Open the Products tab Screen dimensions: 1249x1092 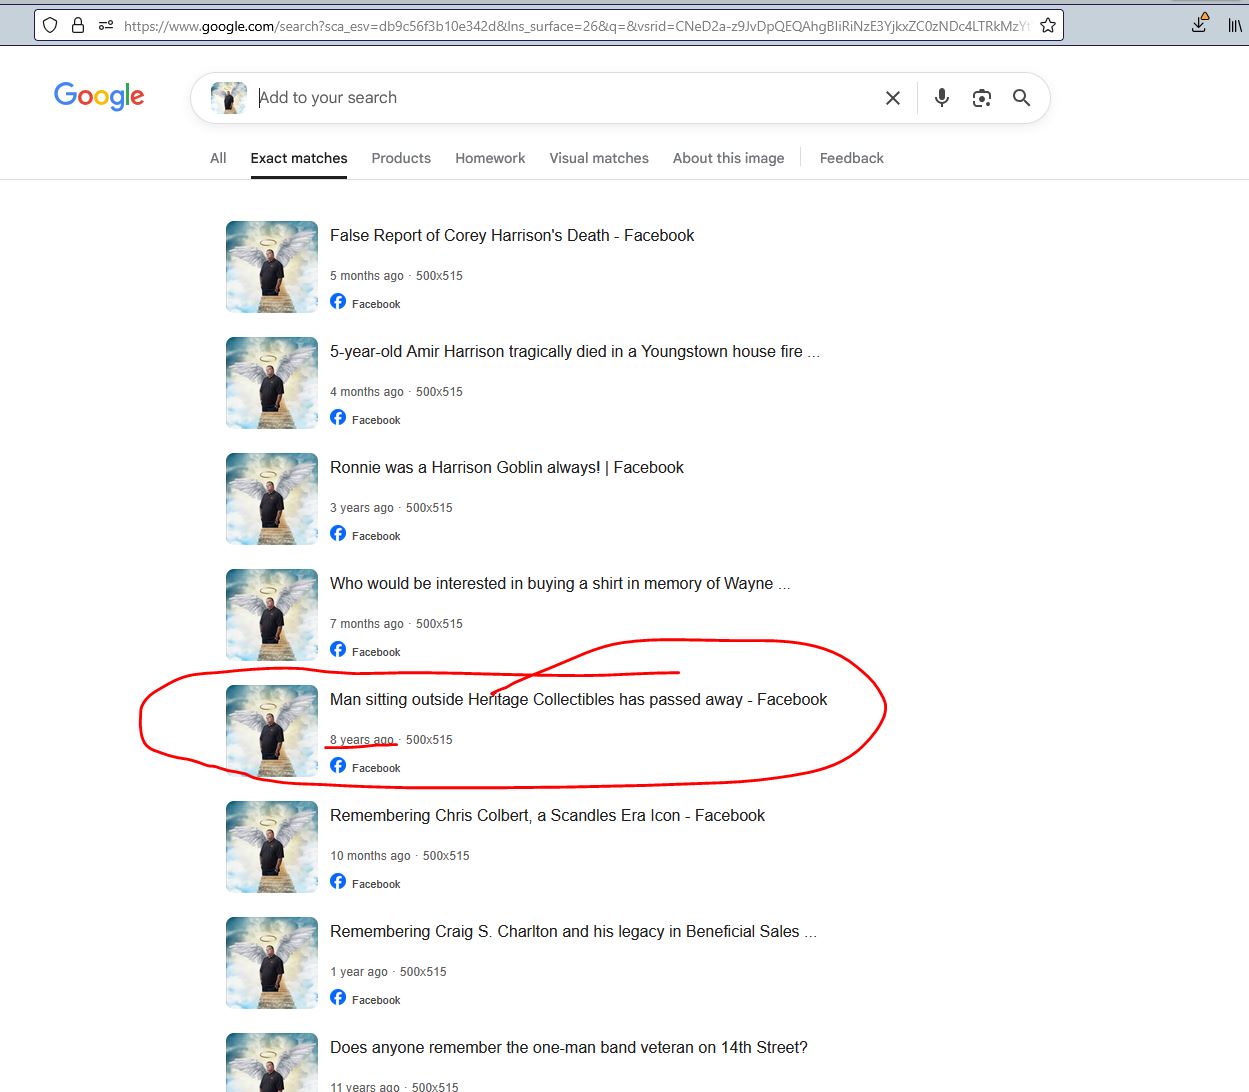click(x=401, y=158)
